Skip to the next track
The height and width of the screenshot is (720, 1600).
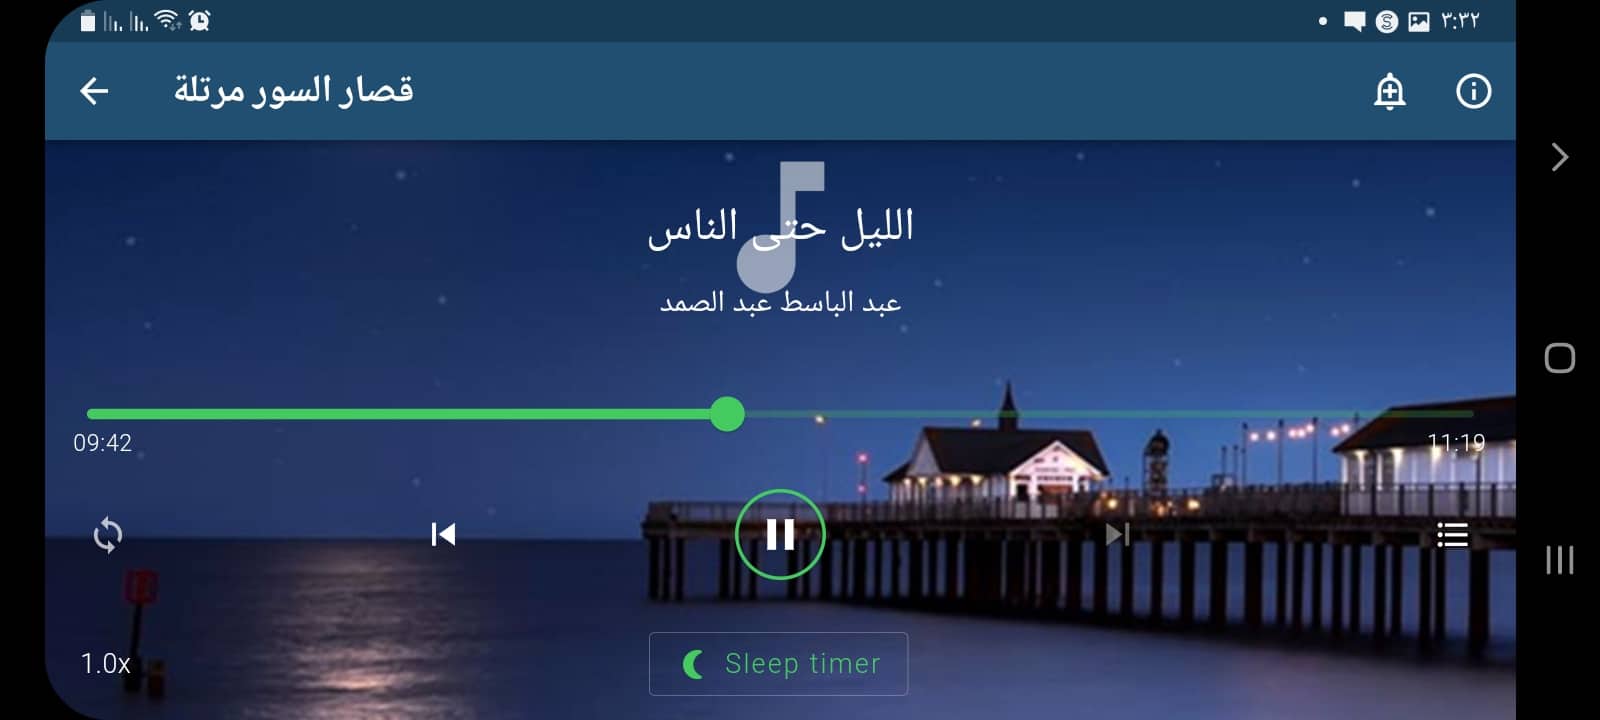click(1117, 534)
